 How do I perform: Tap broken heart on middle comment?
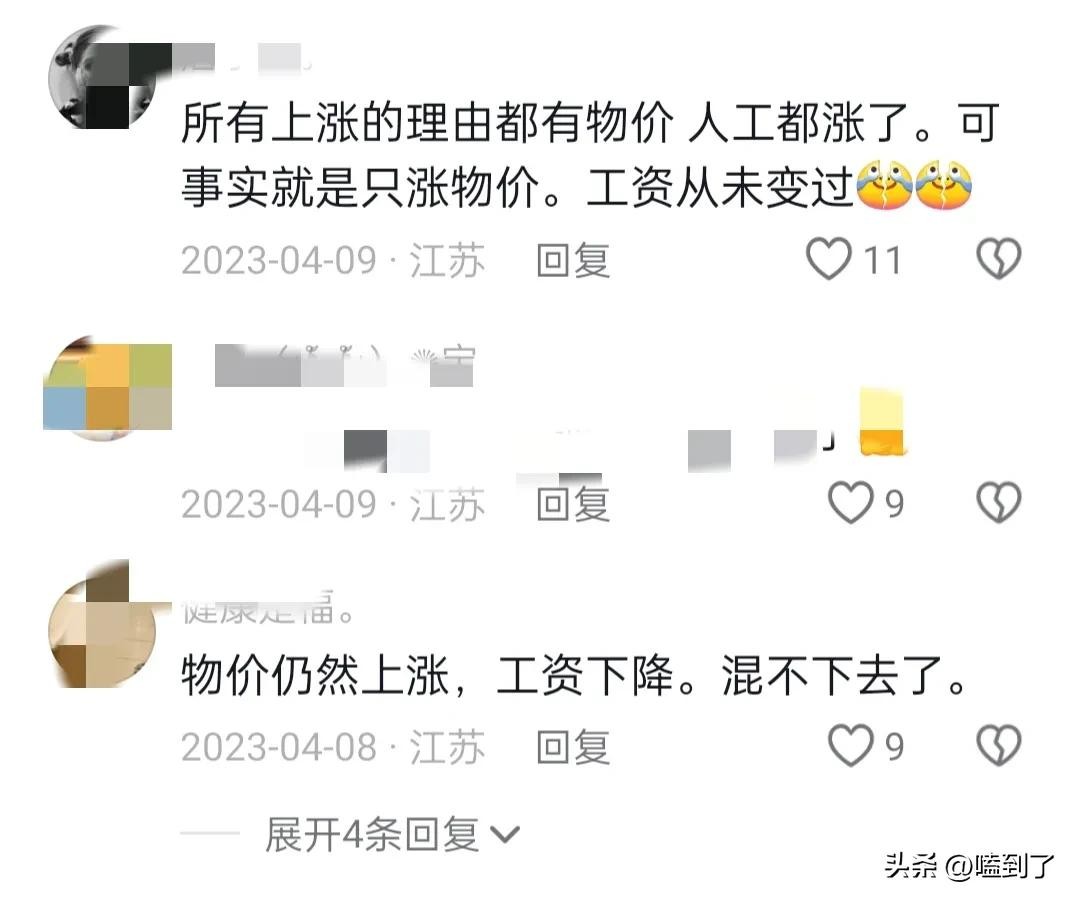(x=999, y=502)
